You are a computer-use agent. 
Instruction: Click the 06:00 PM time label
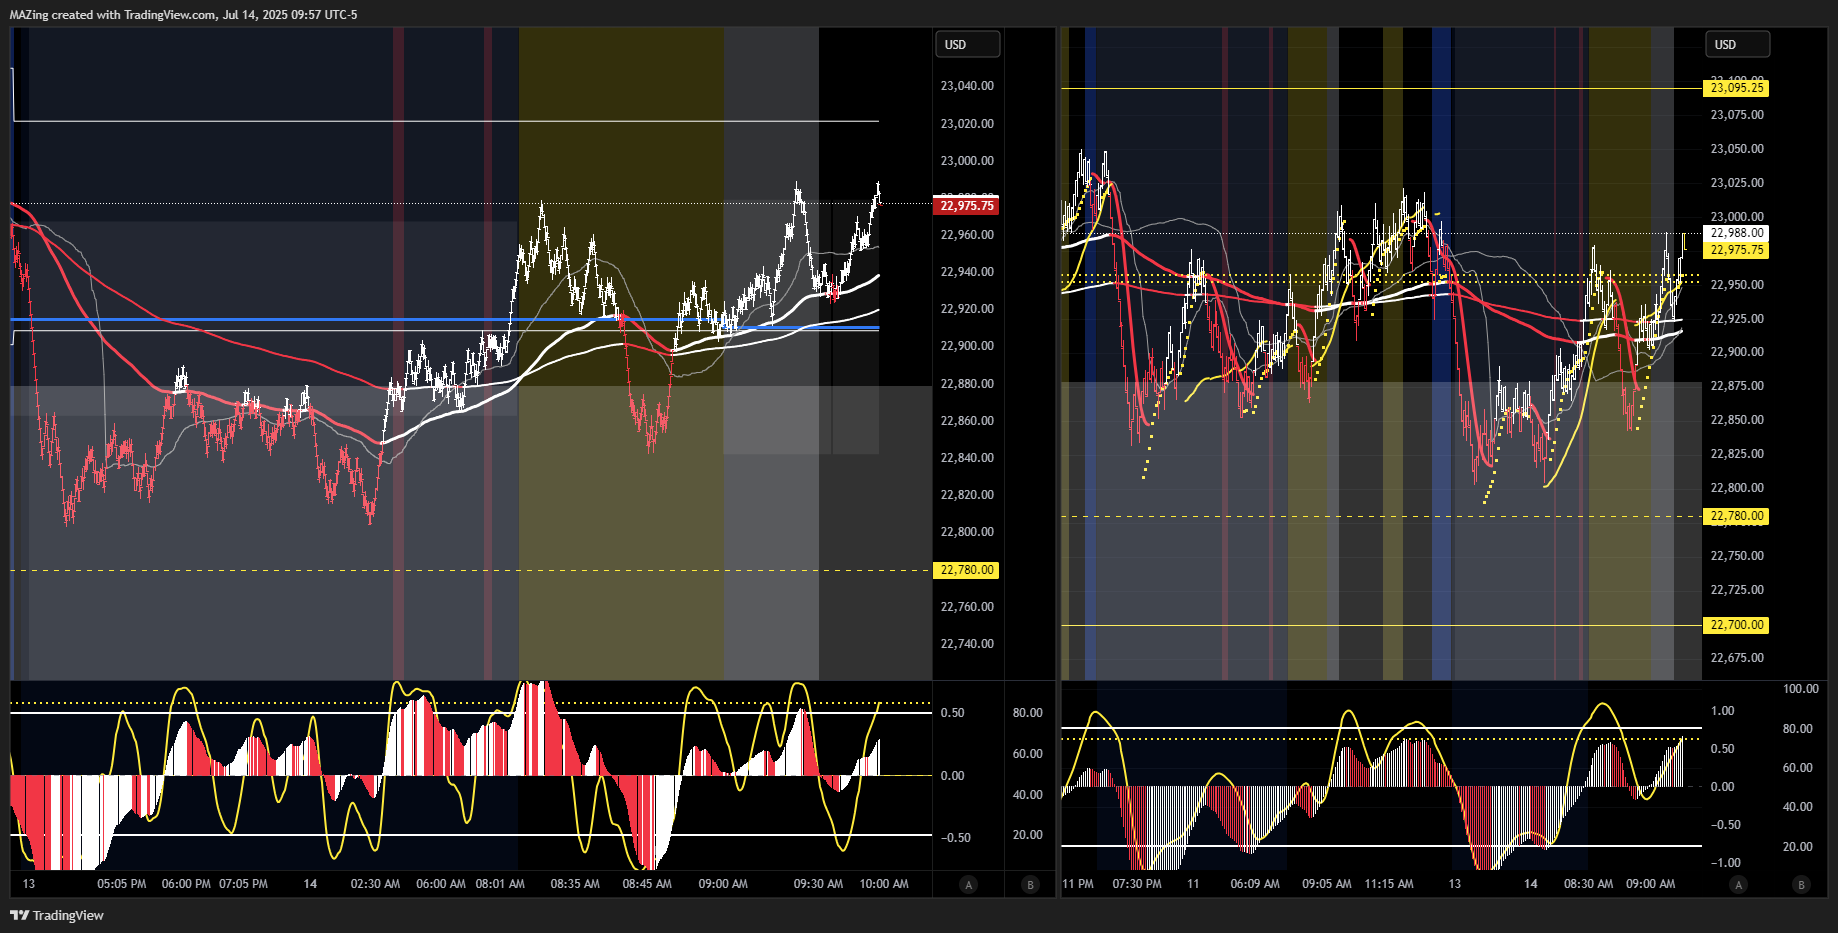click(186, 884)
